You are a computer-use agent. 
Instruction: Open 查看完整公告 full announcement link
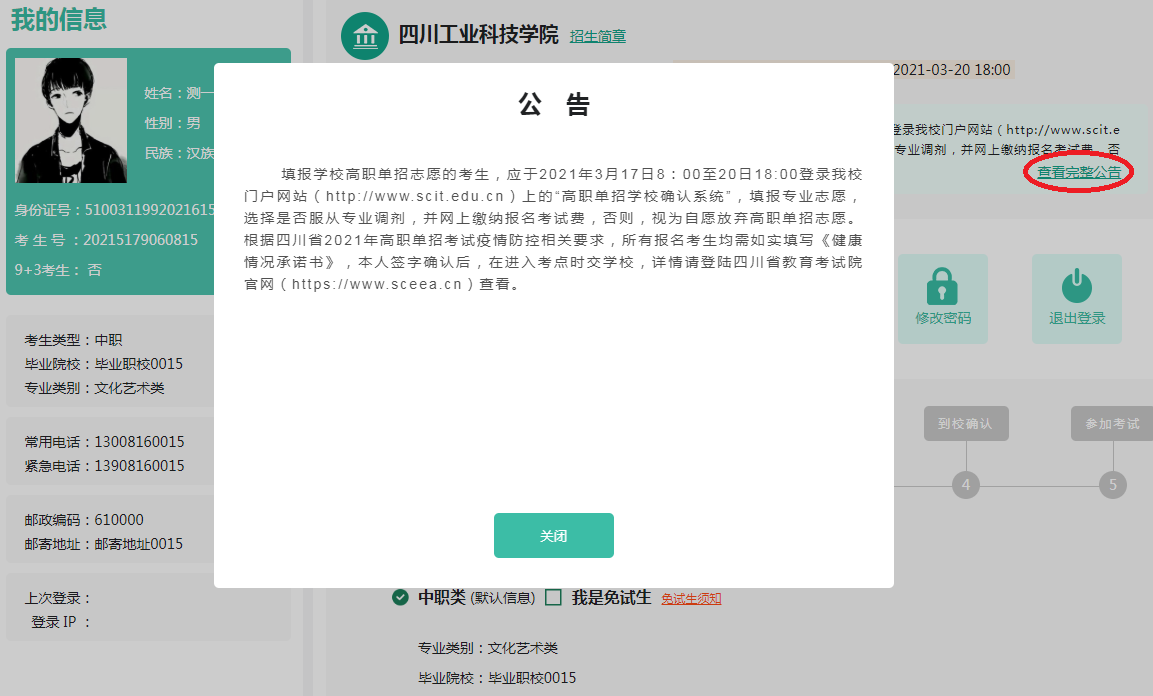1078,172
